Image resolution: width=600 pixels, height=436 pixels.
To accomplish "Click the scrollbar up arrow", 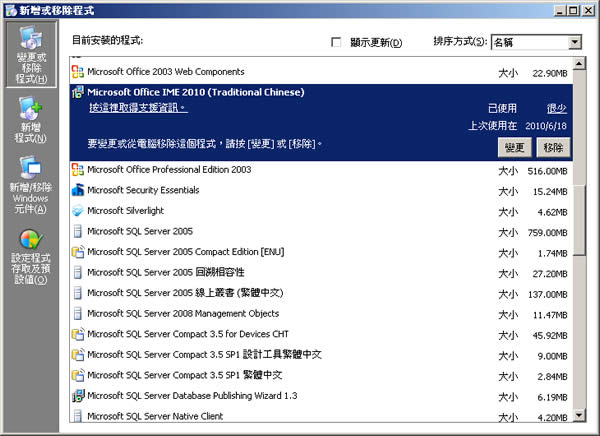I will 579,63.
